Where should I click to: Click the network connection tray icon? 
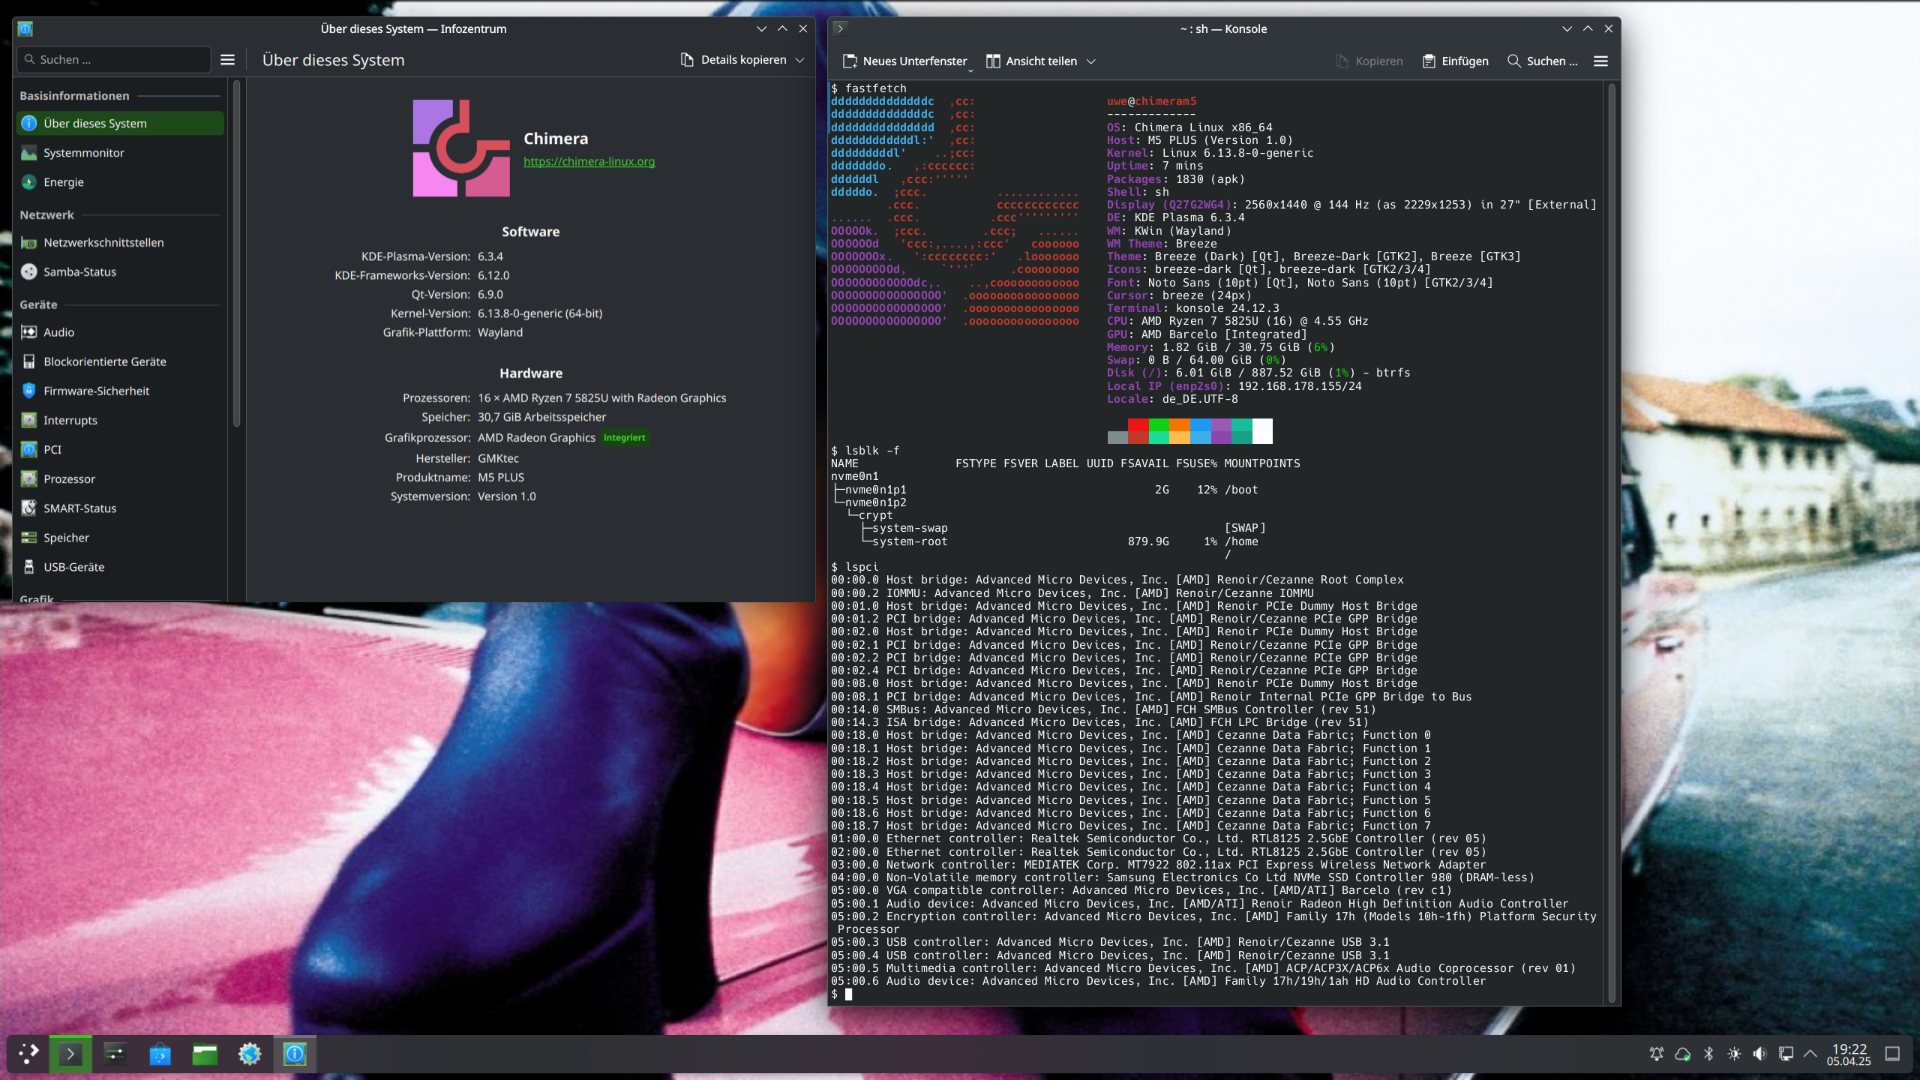tap(1786, 1054)
